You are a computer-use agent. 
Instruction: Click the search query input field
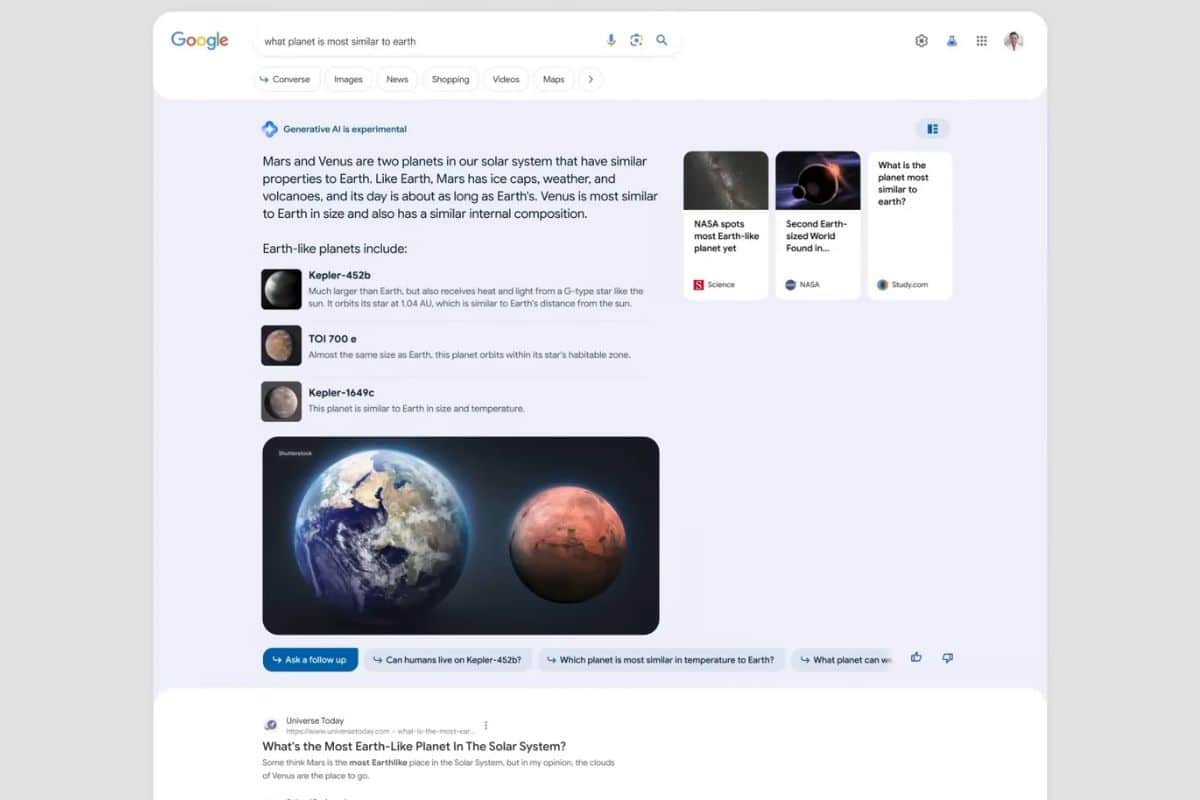click(430, 41)
